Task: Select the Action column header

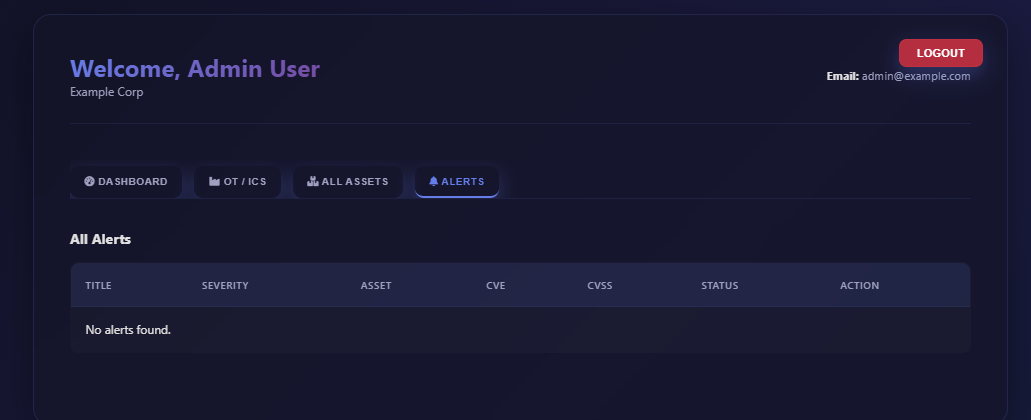Action: pos(860,286)
